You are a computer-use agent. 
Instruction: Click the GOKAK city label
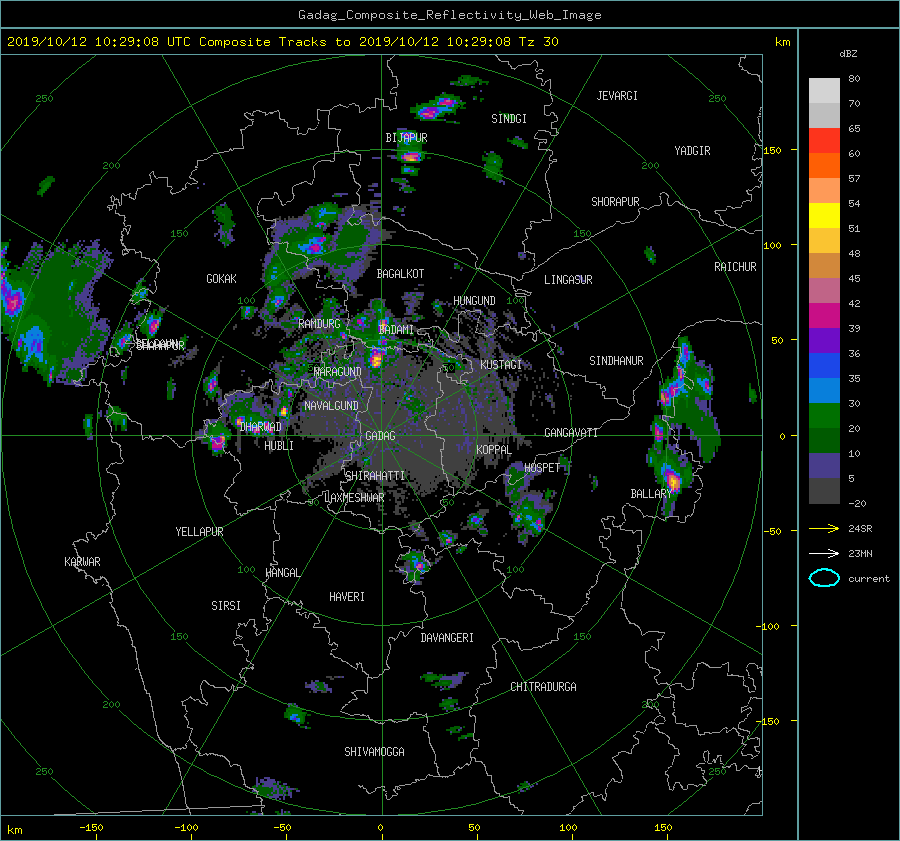click(221, 279)
